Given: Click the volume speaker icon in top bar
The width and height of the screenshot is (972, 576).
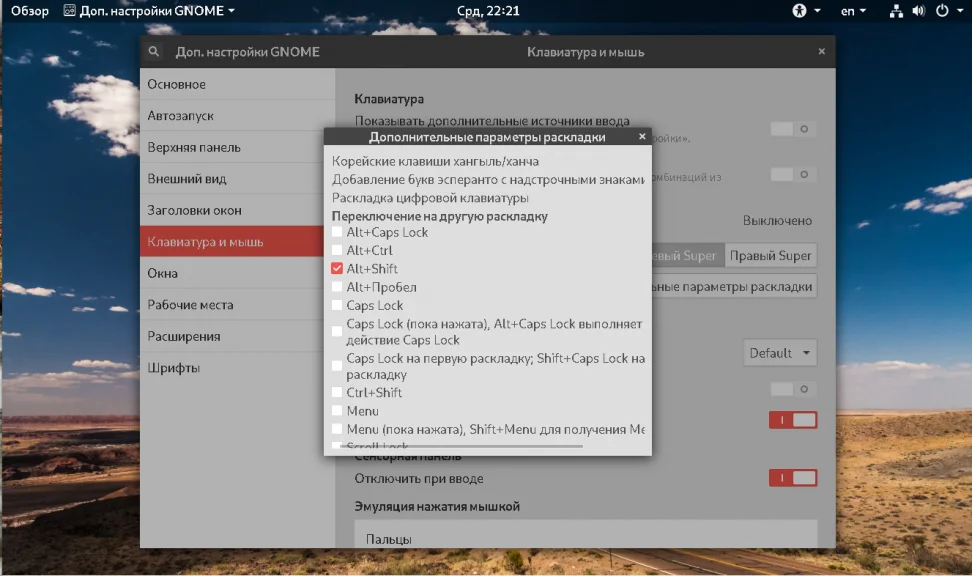Looking at the screenshot, I should coord(919,11).
